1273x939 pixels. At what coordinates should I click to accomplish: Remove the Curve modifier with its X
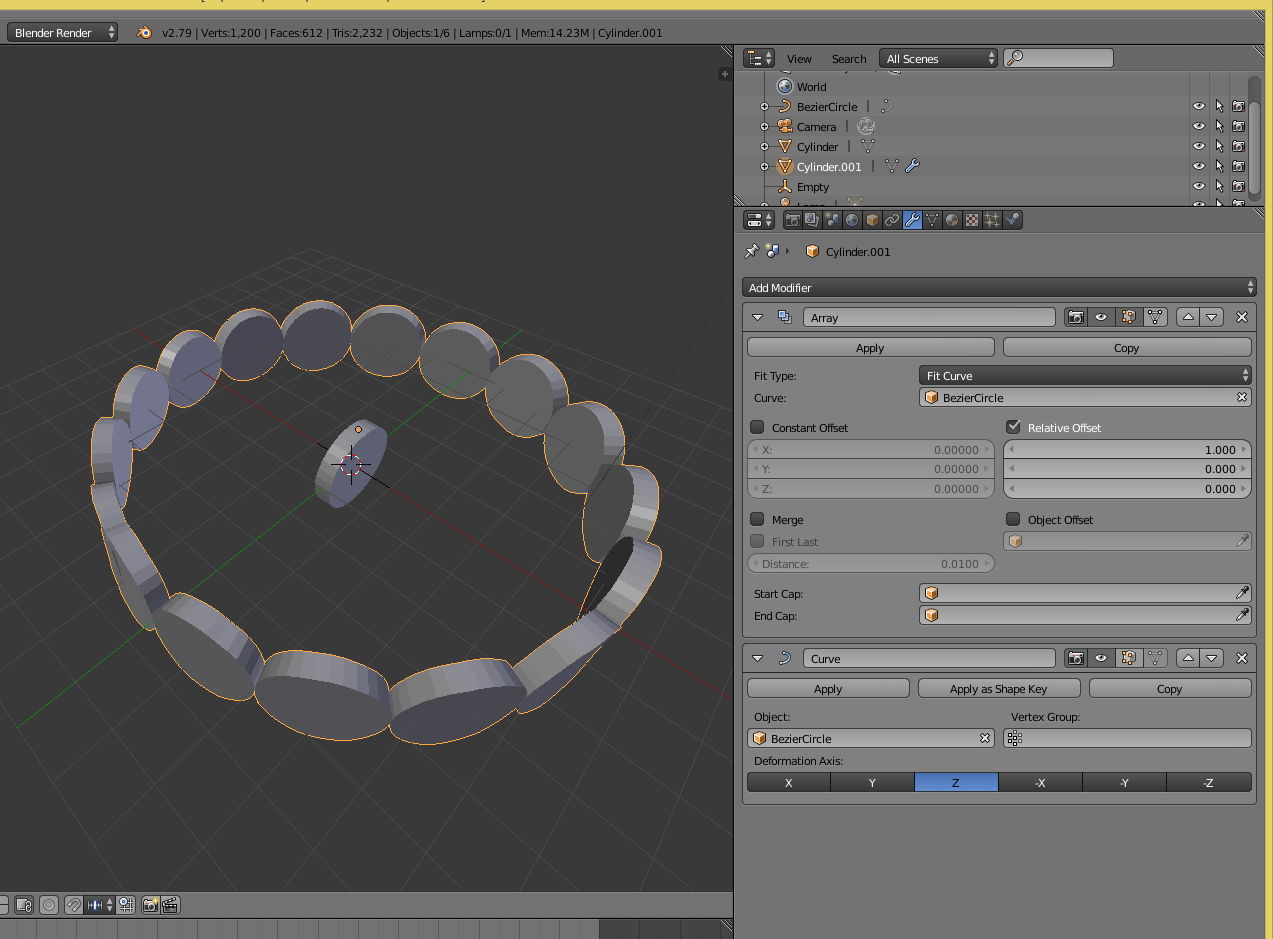coord(1242,658)
